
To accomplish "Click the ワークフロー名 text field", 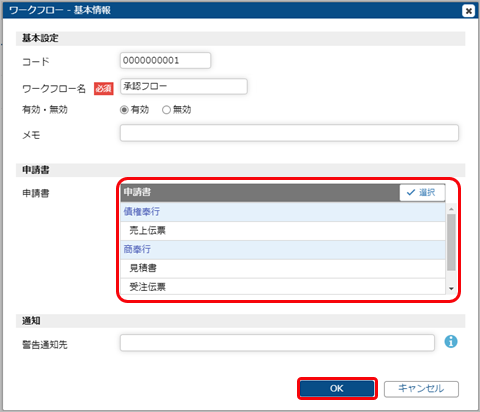I will click(184, 86).
